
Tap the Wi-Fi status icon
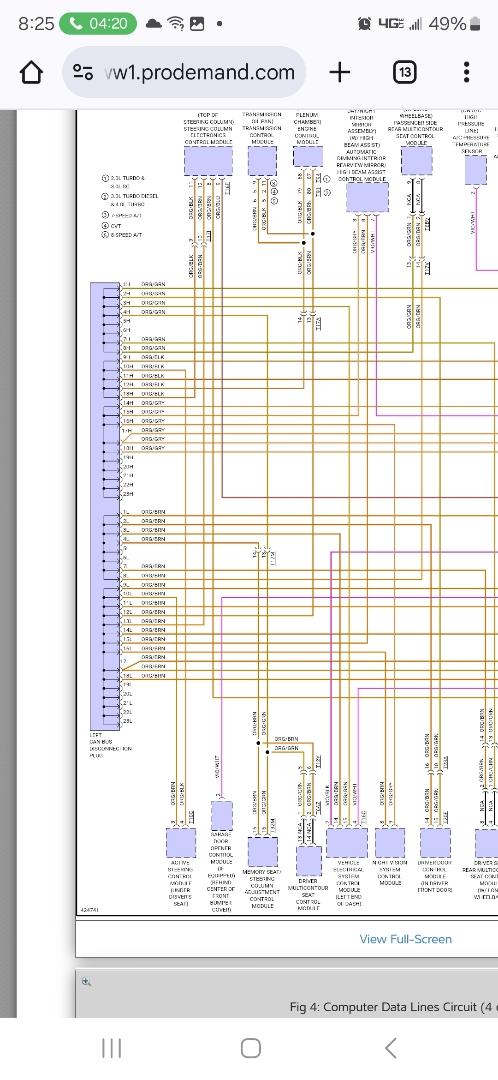tap(176, 24)
